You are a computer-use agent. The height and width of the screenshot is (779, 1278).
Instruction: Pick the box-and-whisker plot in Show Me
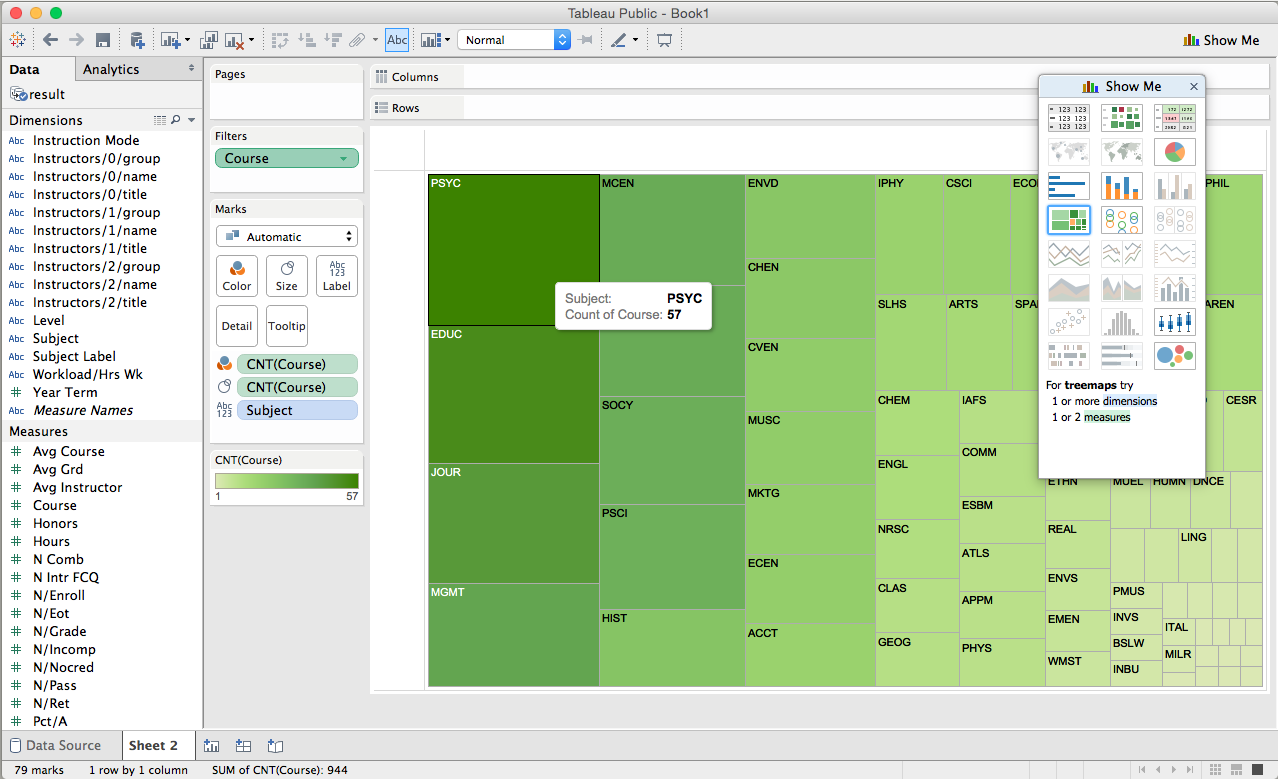pyautogui.click(x=1174, y=322)
